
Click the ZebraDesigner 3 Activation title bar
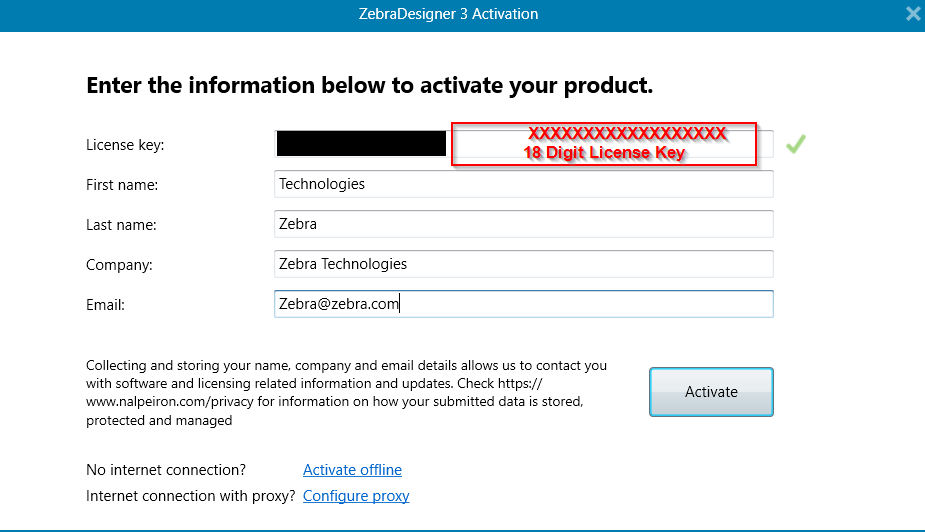point(448,14)
